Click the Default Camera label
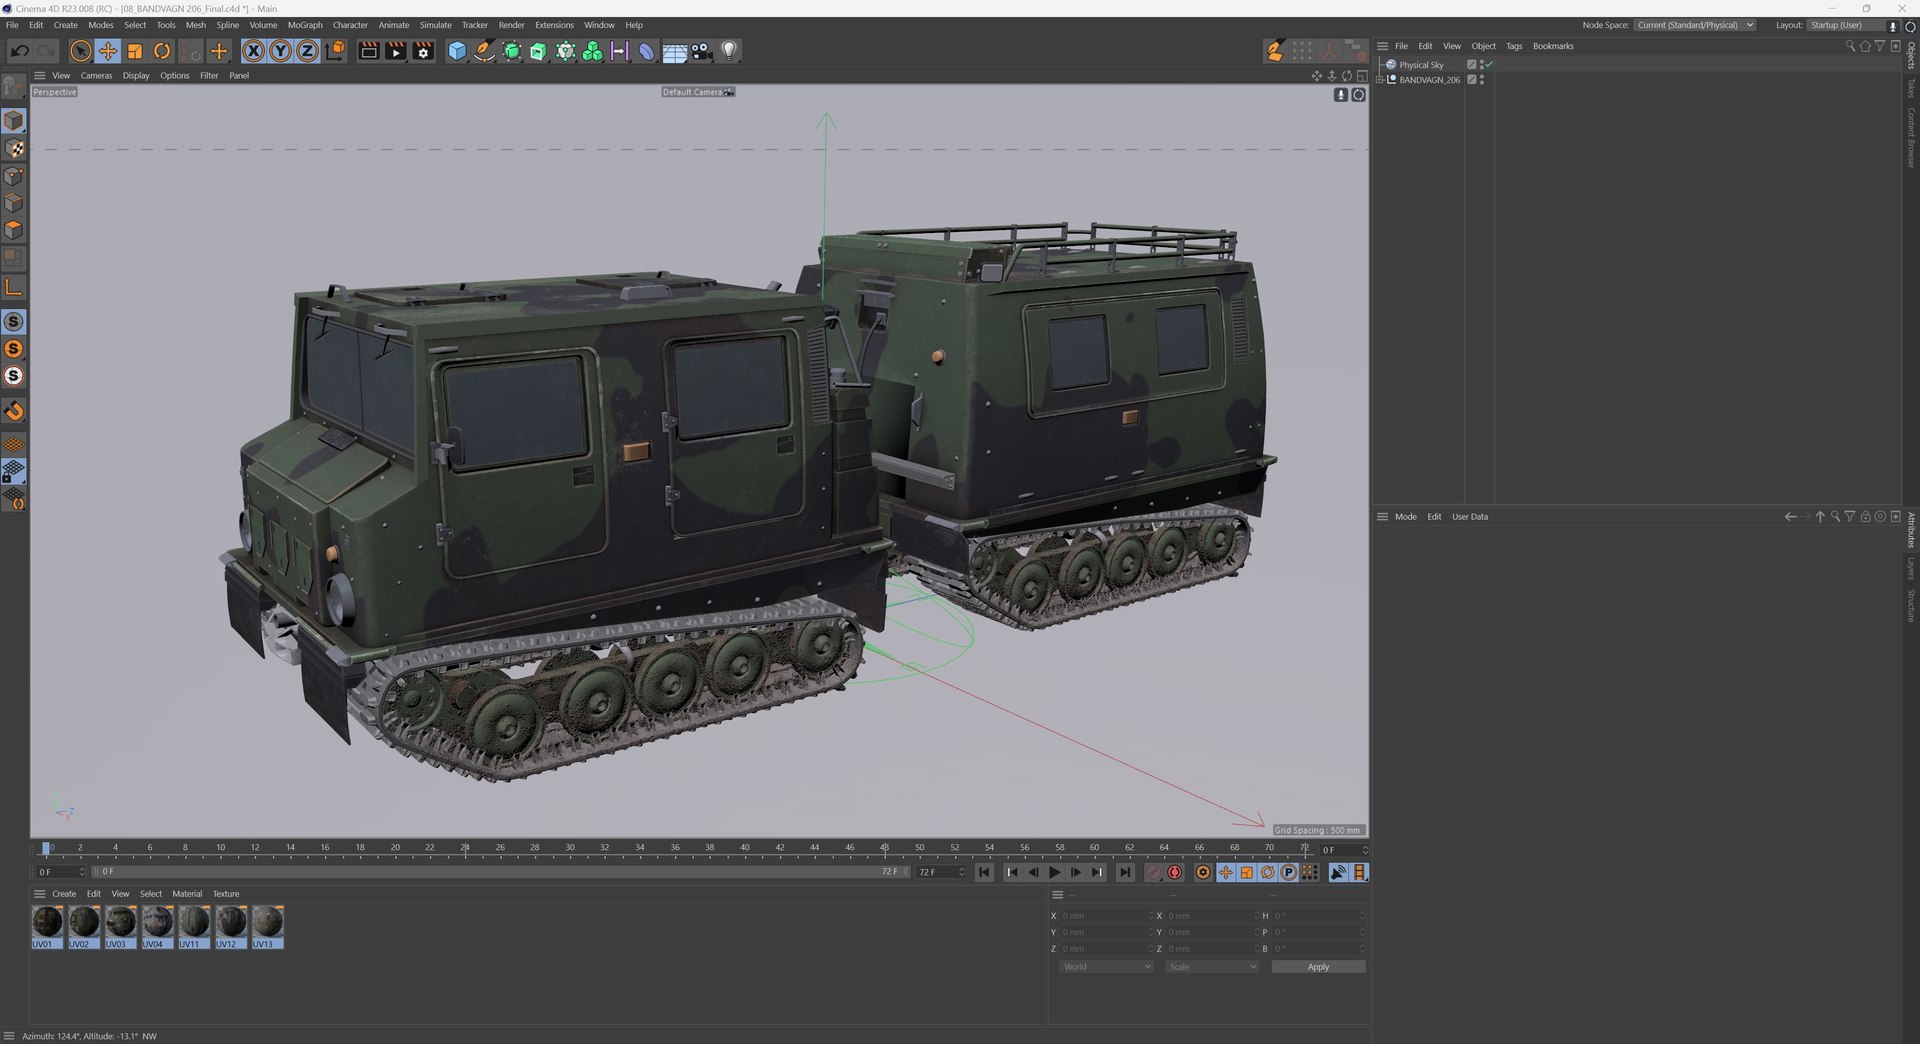 698,92
